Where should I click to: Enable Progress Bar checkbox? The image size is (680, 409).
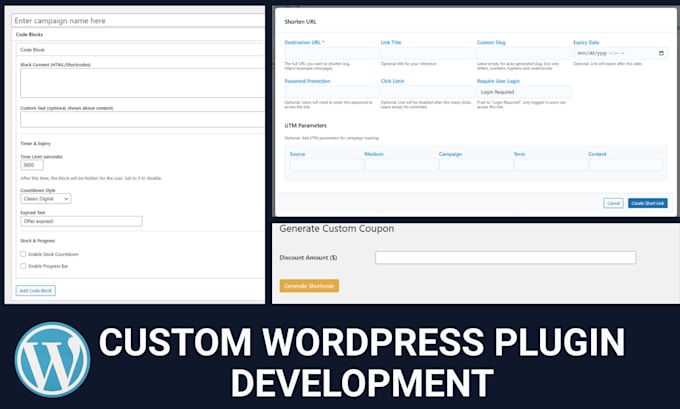tap(23, 266)
